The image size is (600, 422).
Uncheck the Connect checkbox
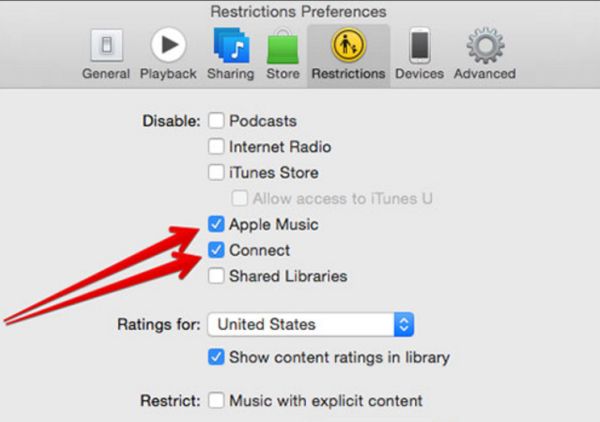(216, 250)
